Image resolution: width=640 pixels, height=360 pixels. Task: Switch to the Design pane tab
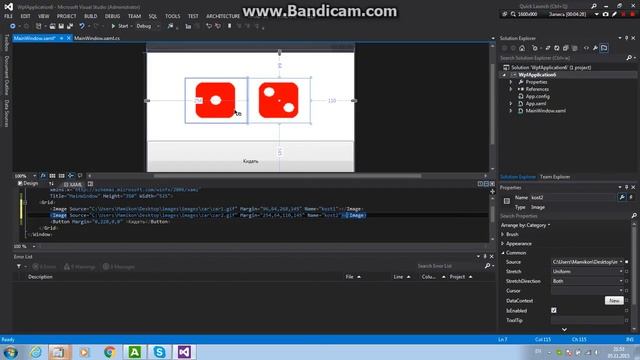tap(28, 184)
